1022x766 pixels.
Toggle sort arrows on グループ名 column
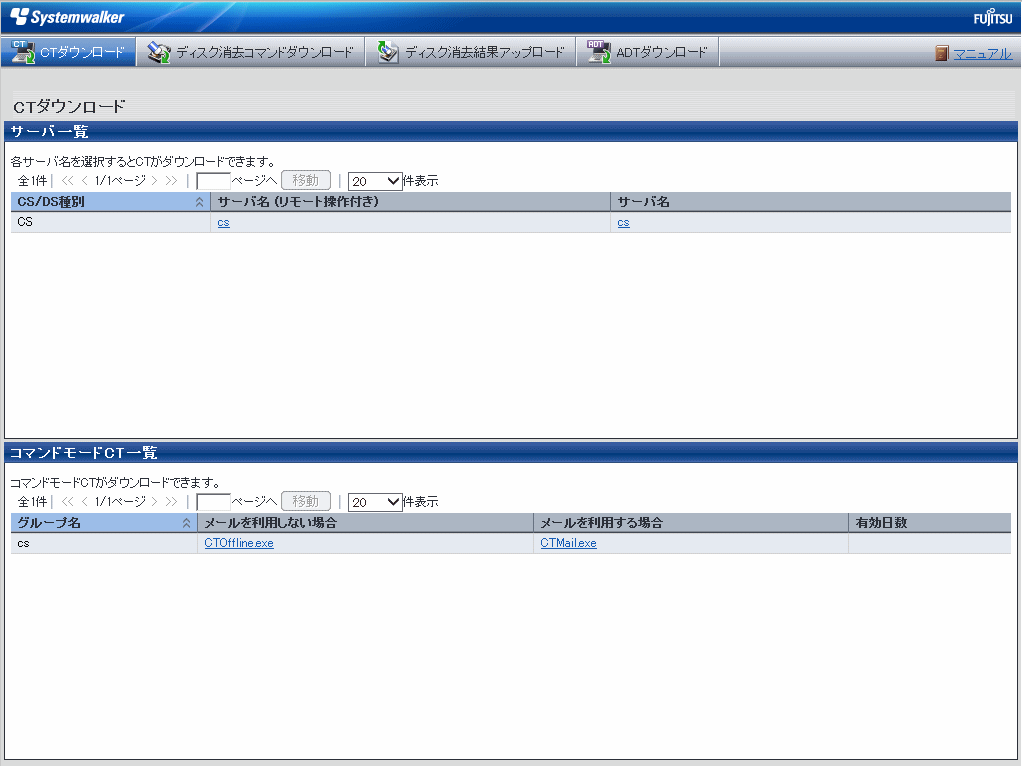pos(186,523)
